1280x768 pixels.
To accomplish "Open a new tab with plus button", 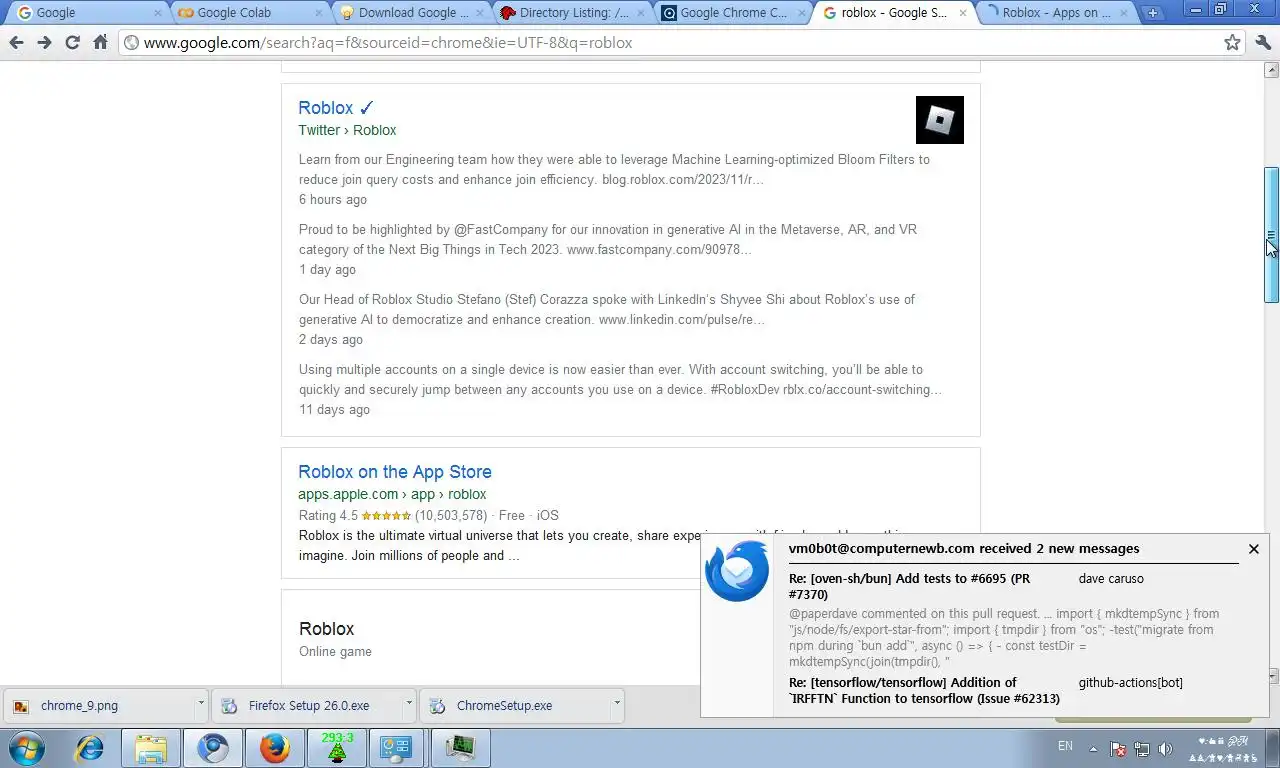I will coord(1153,13).
